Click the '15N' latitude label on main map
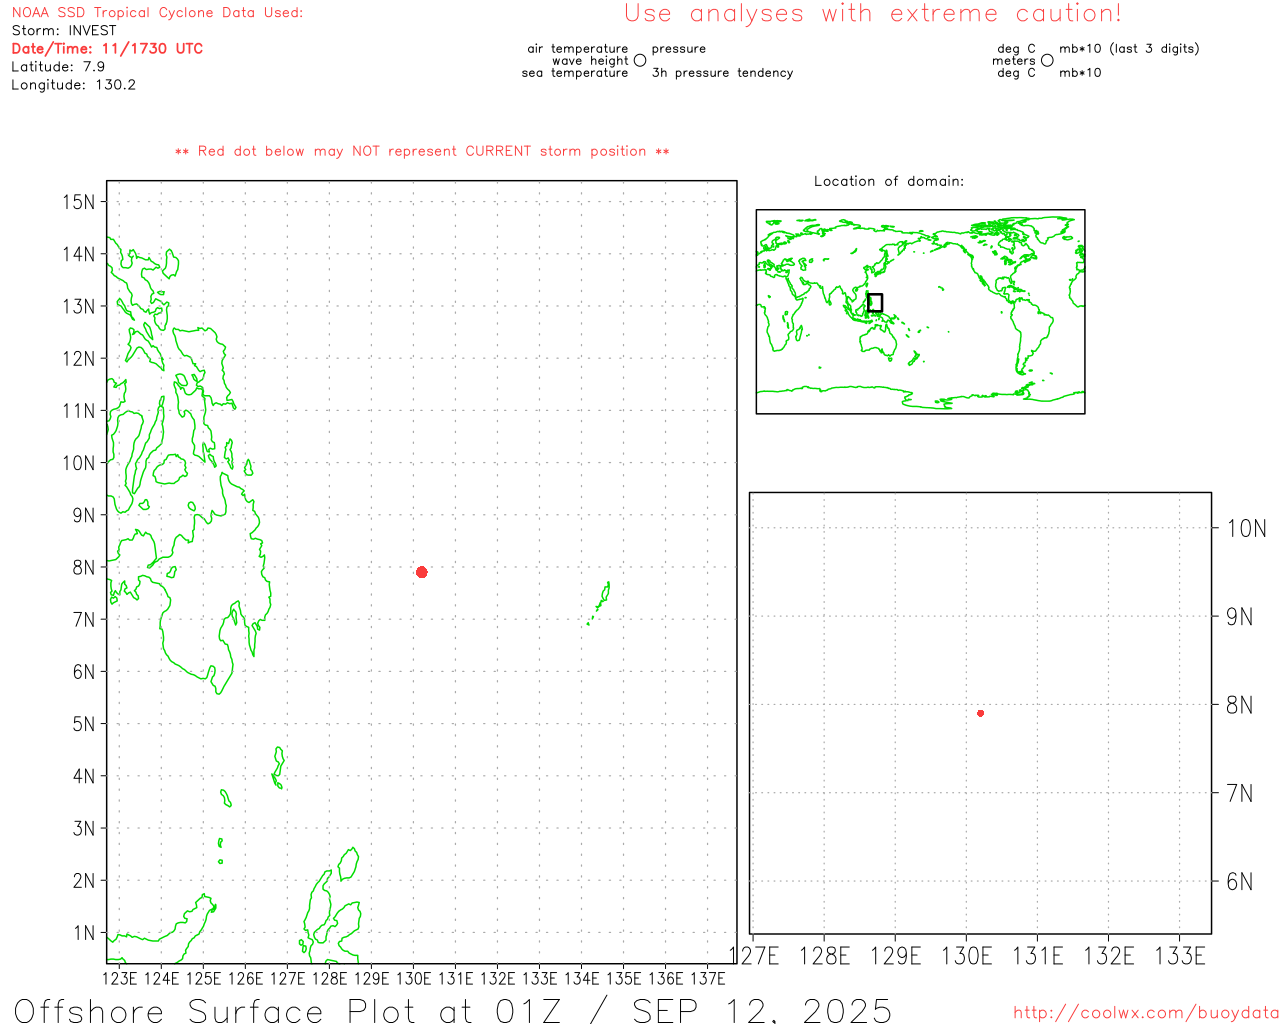This screenshot has height=1024, width=1280. (78, 202)
